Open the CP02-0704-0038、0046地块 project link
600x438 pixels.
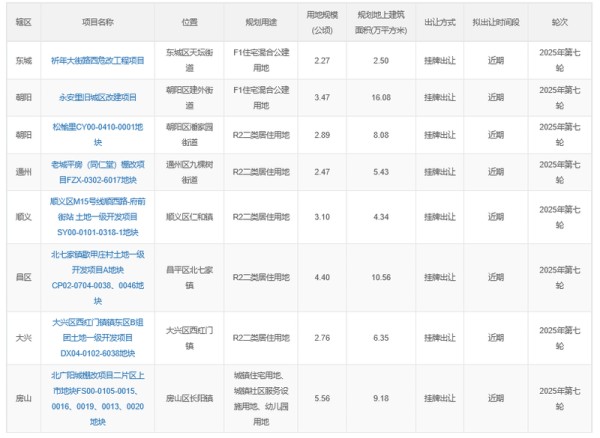tap(98, 277)
